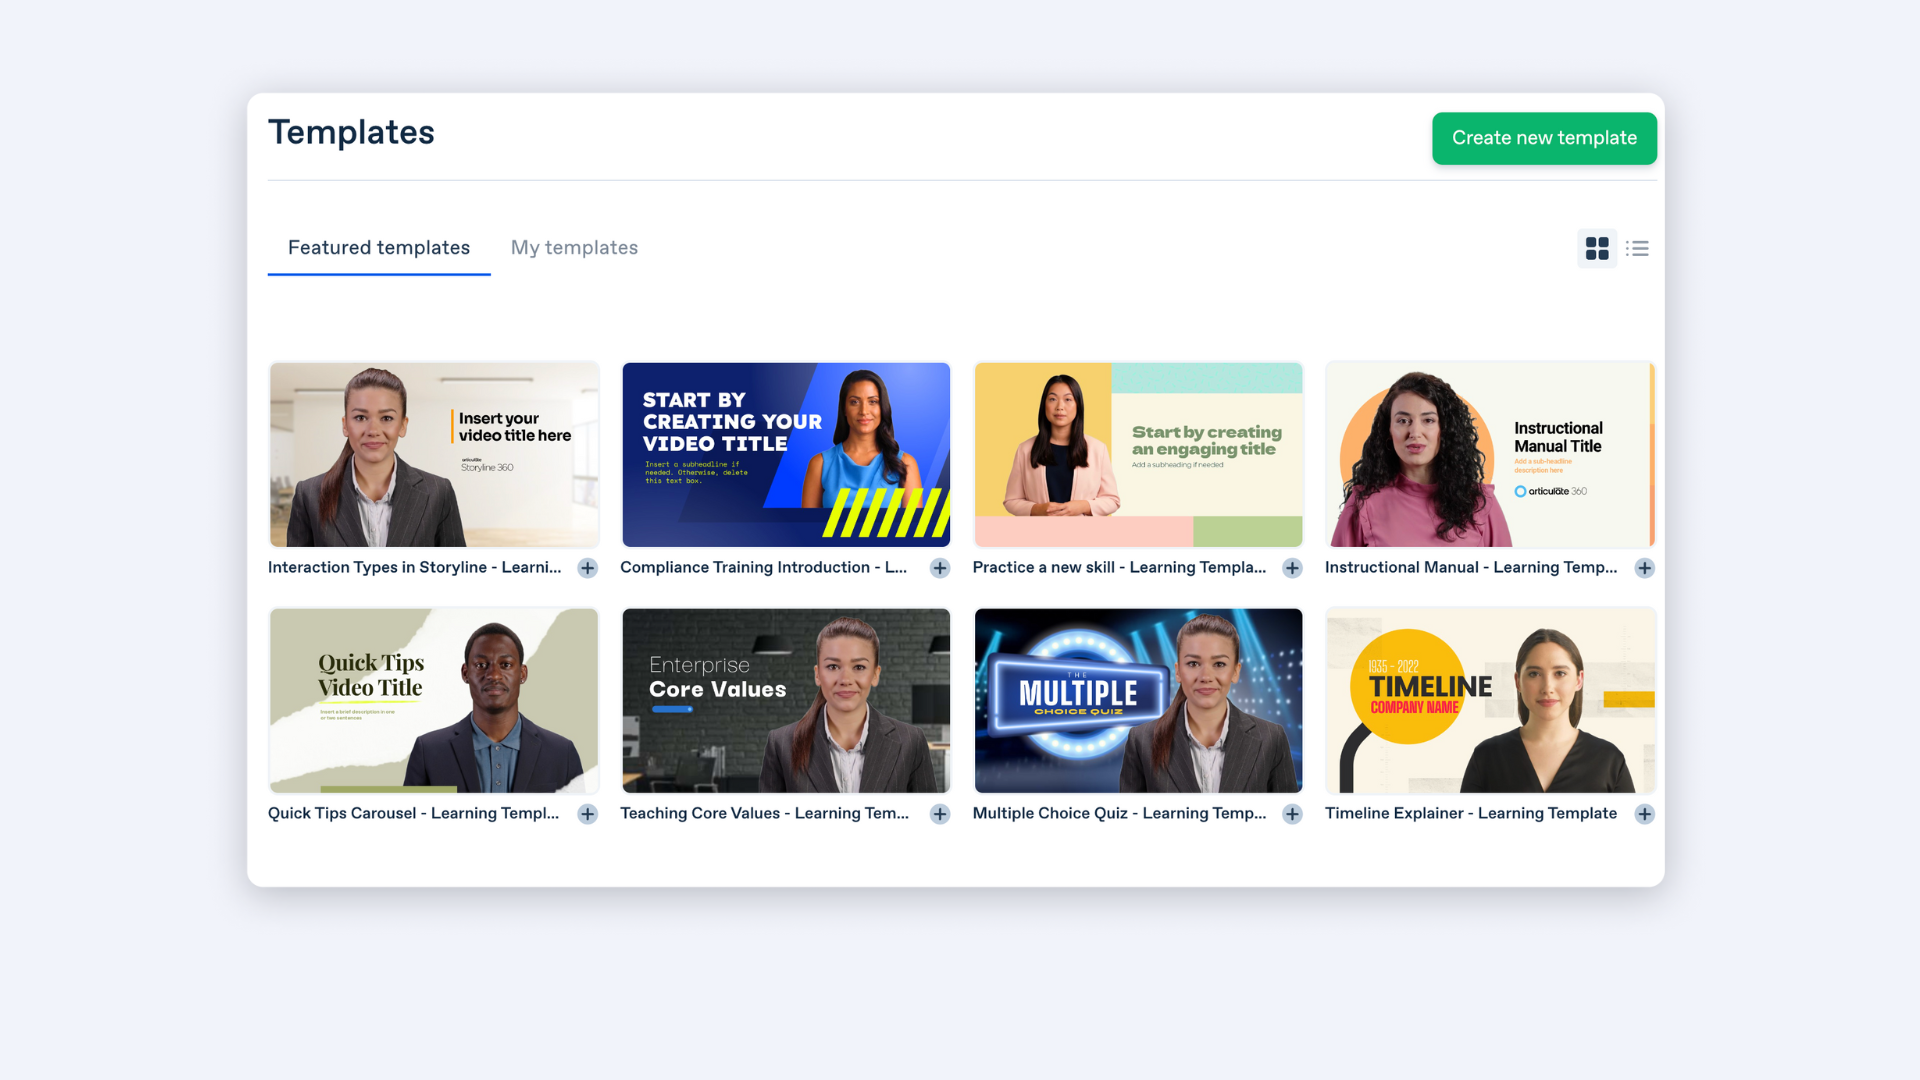Add Compliance Training Introduction template

[940, 568]
